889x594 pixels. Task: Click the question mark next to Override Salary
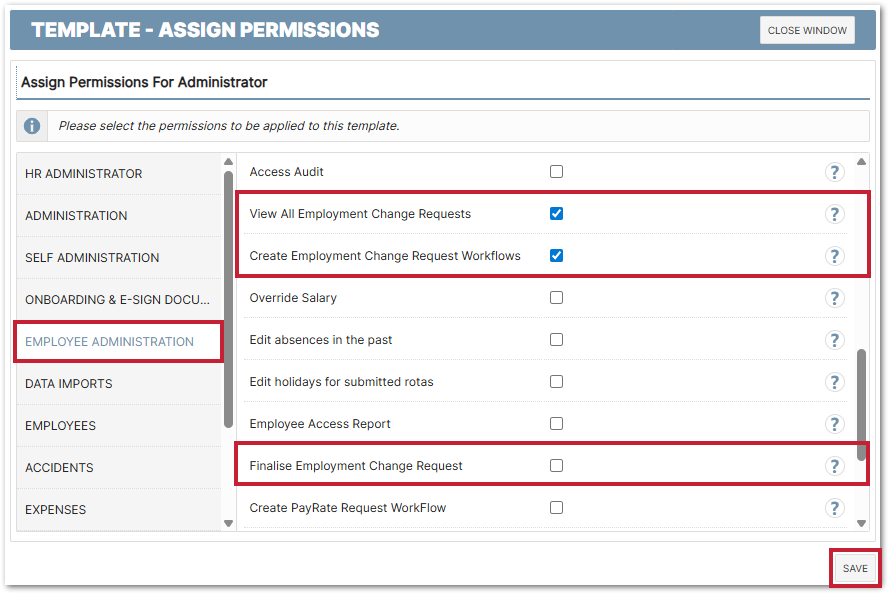pos(834,298)
